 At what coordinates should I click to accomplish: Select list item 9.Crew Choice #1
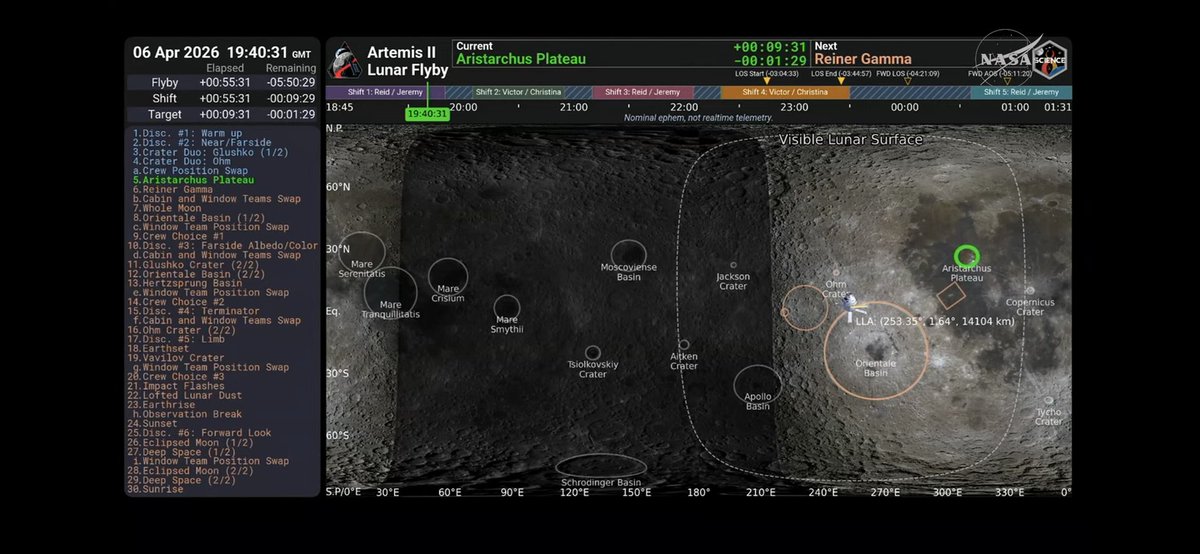click(x=178, y=236)
